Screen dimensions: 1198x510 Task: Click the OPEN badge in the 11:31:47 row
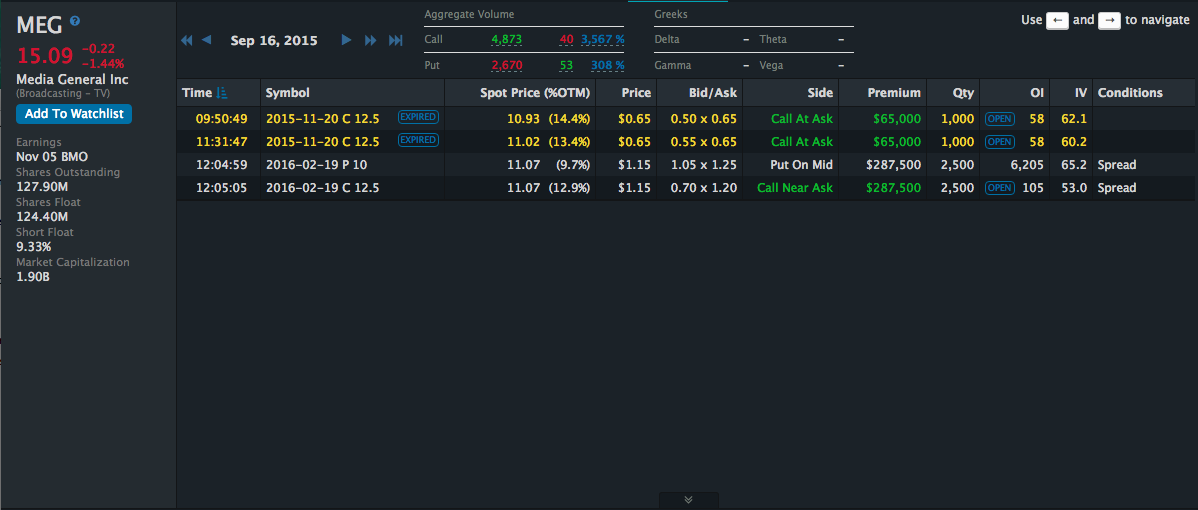pos(999,141)
